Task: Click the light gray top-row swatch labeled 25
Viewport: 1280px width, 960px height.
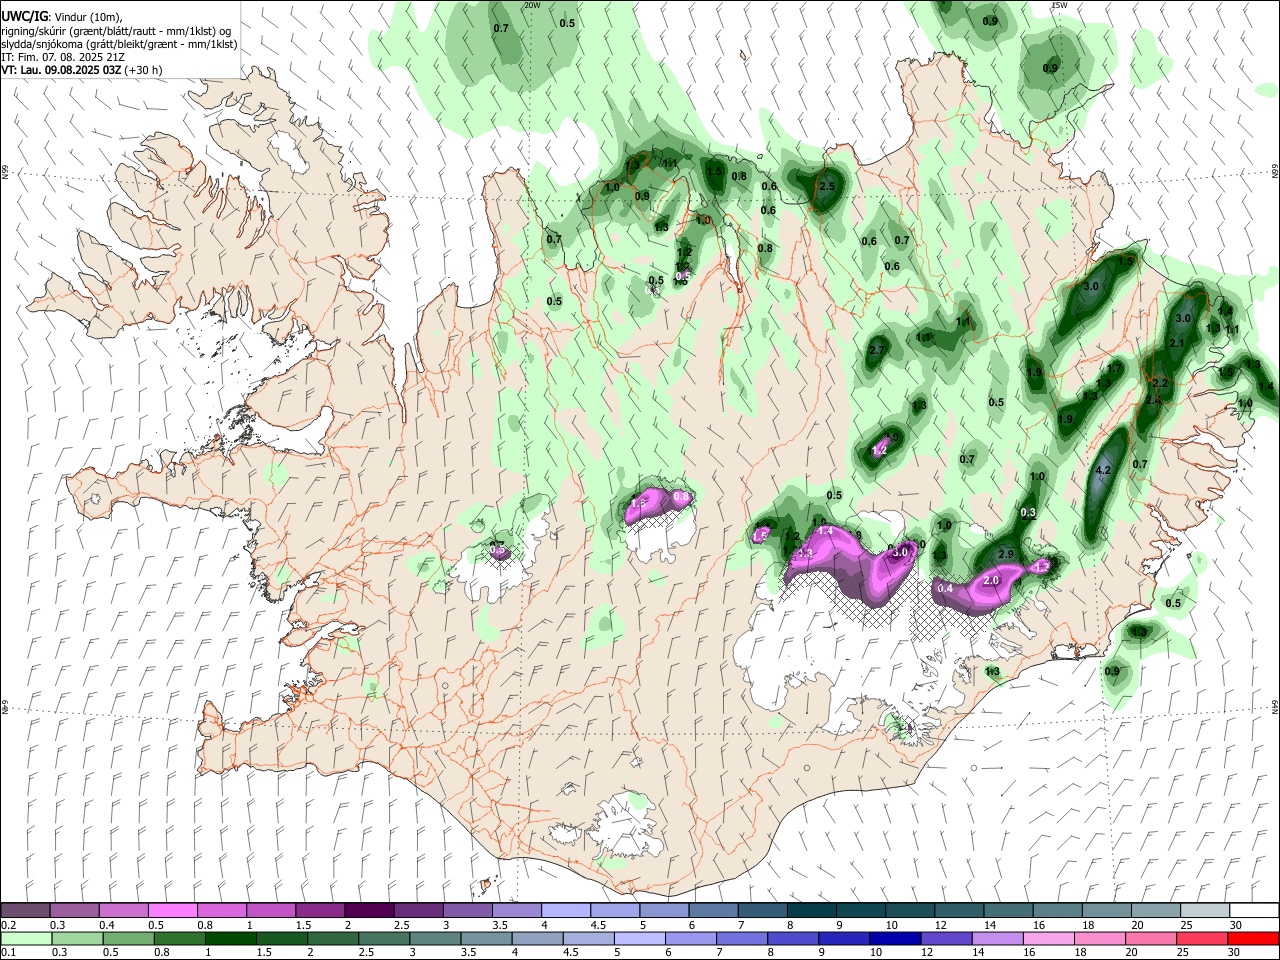Action: click(1205, 910)
